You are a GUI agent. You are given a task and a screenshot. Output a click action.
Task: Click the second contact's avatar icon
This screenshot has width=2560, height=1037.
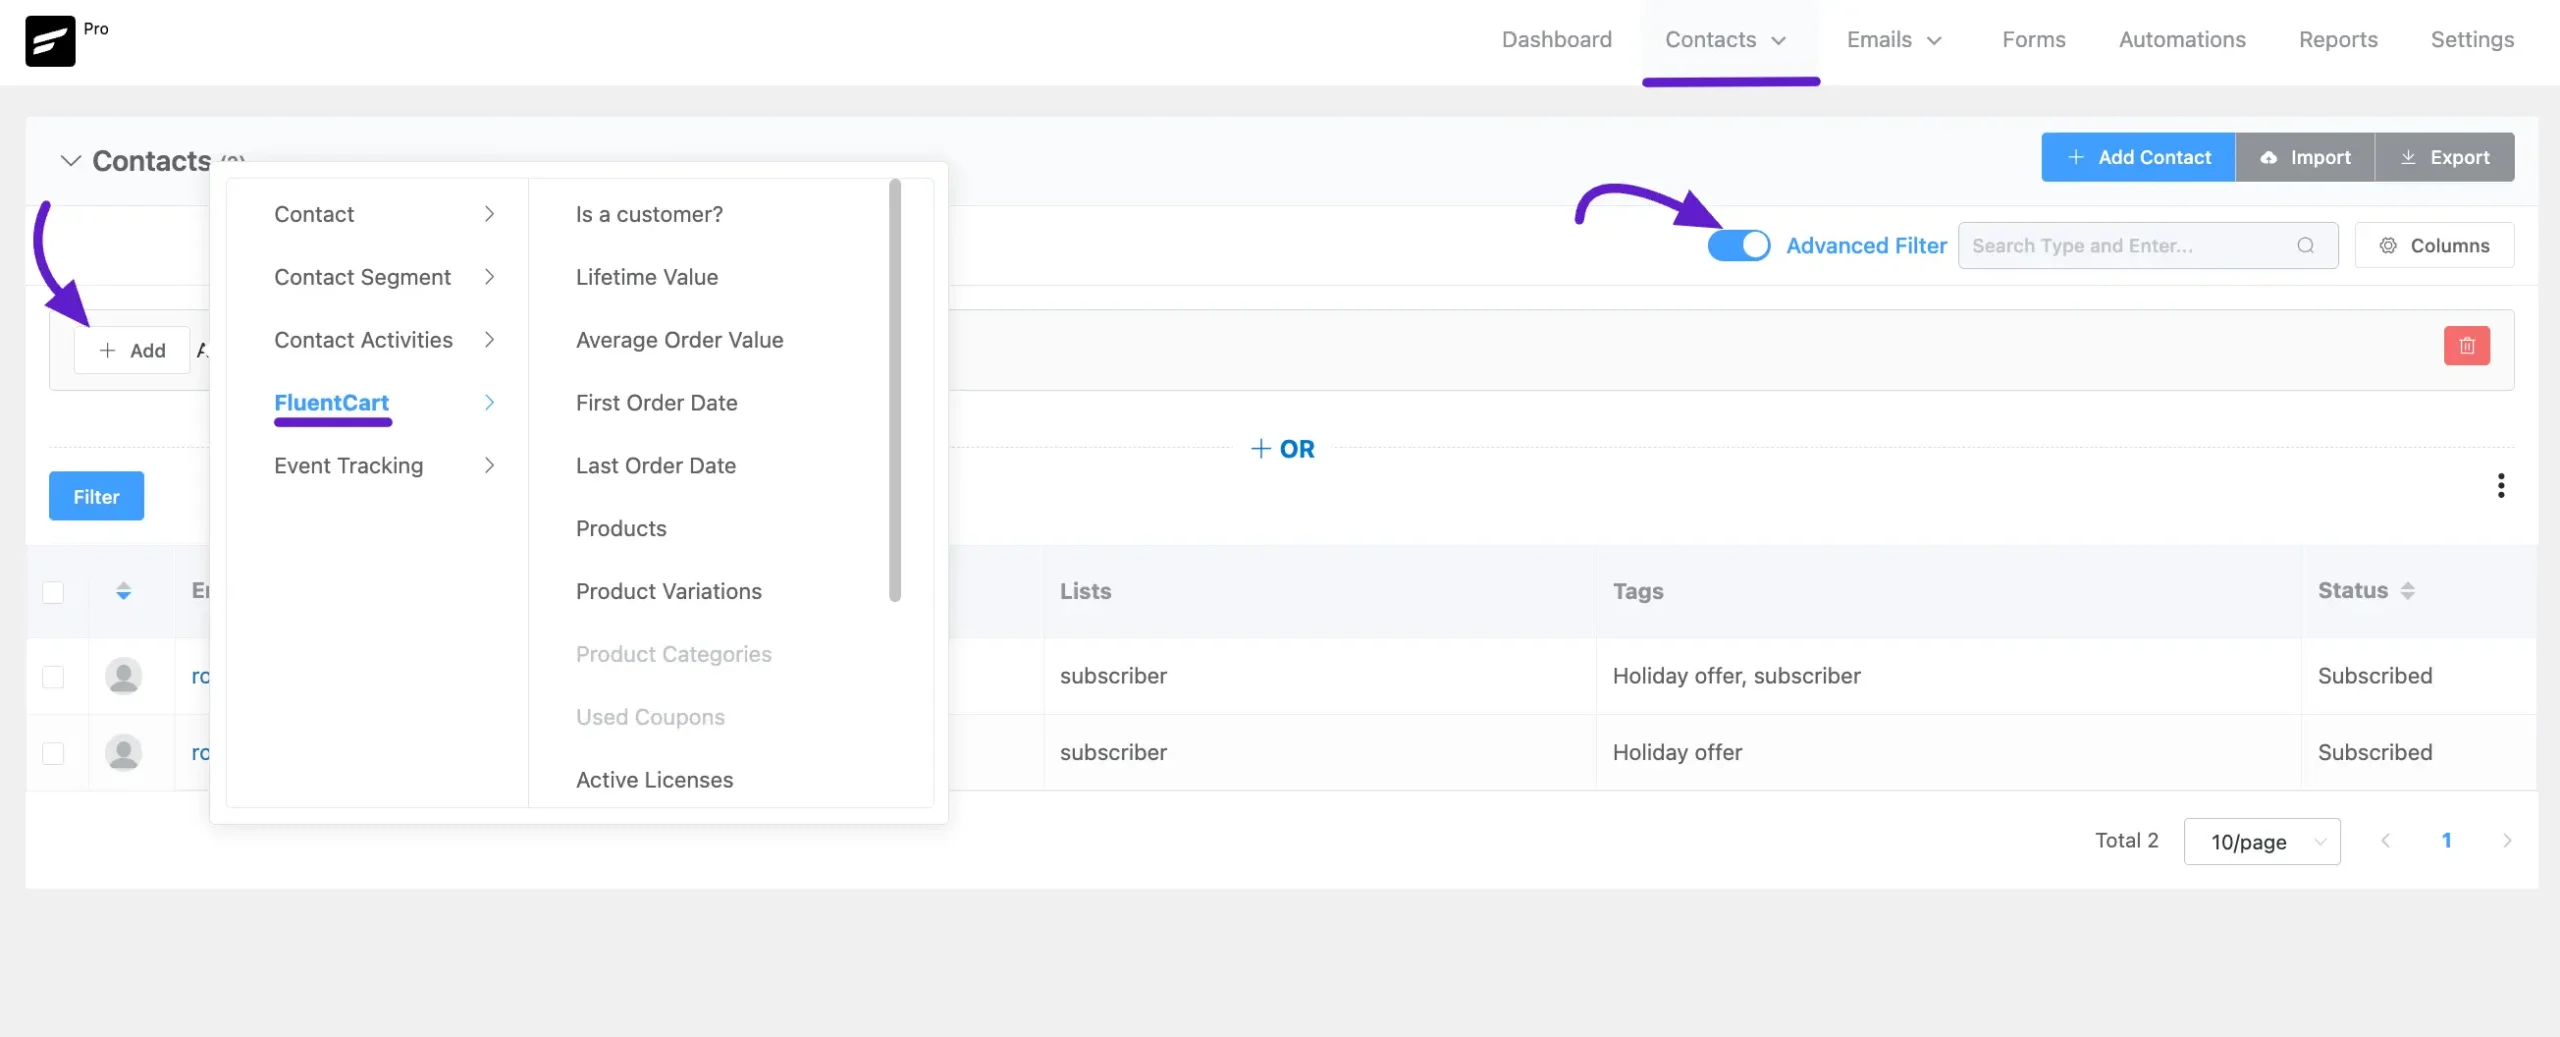click(123, 753)
